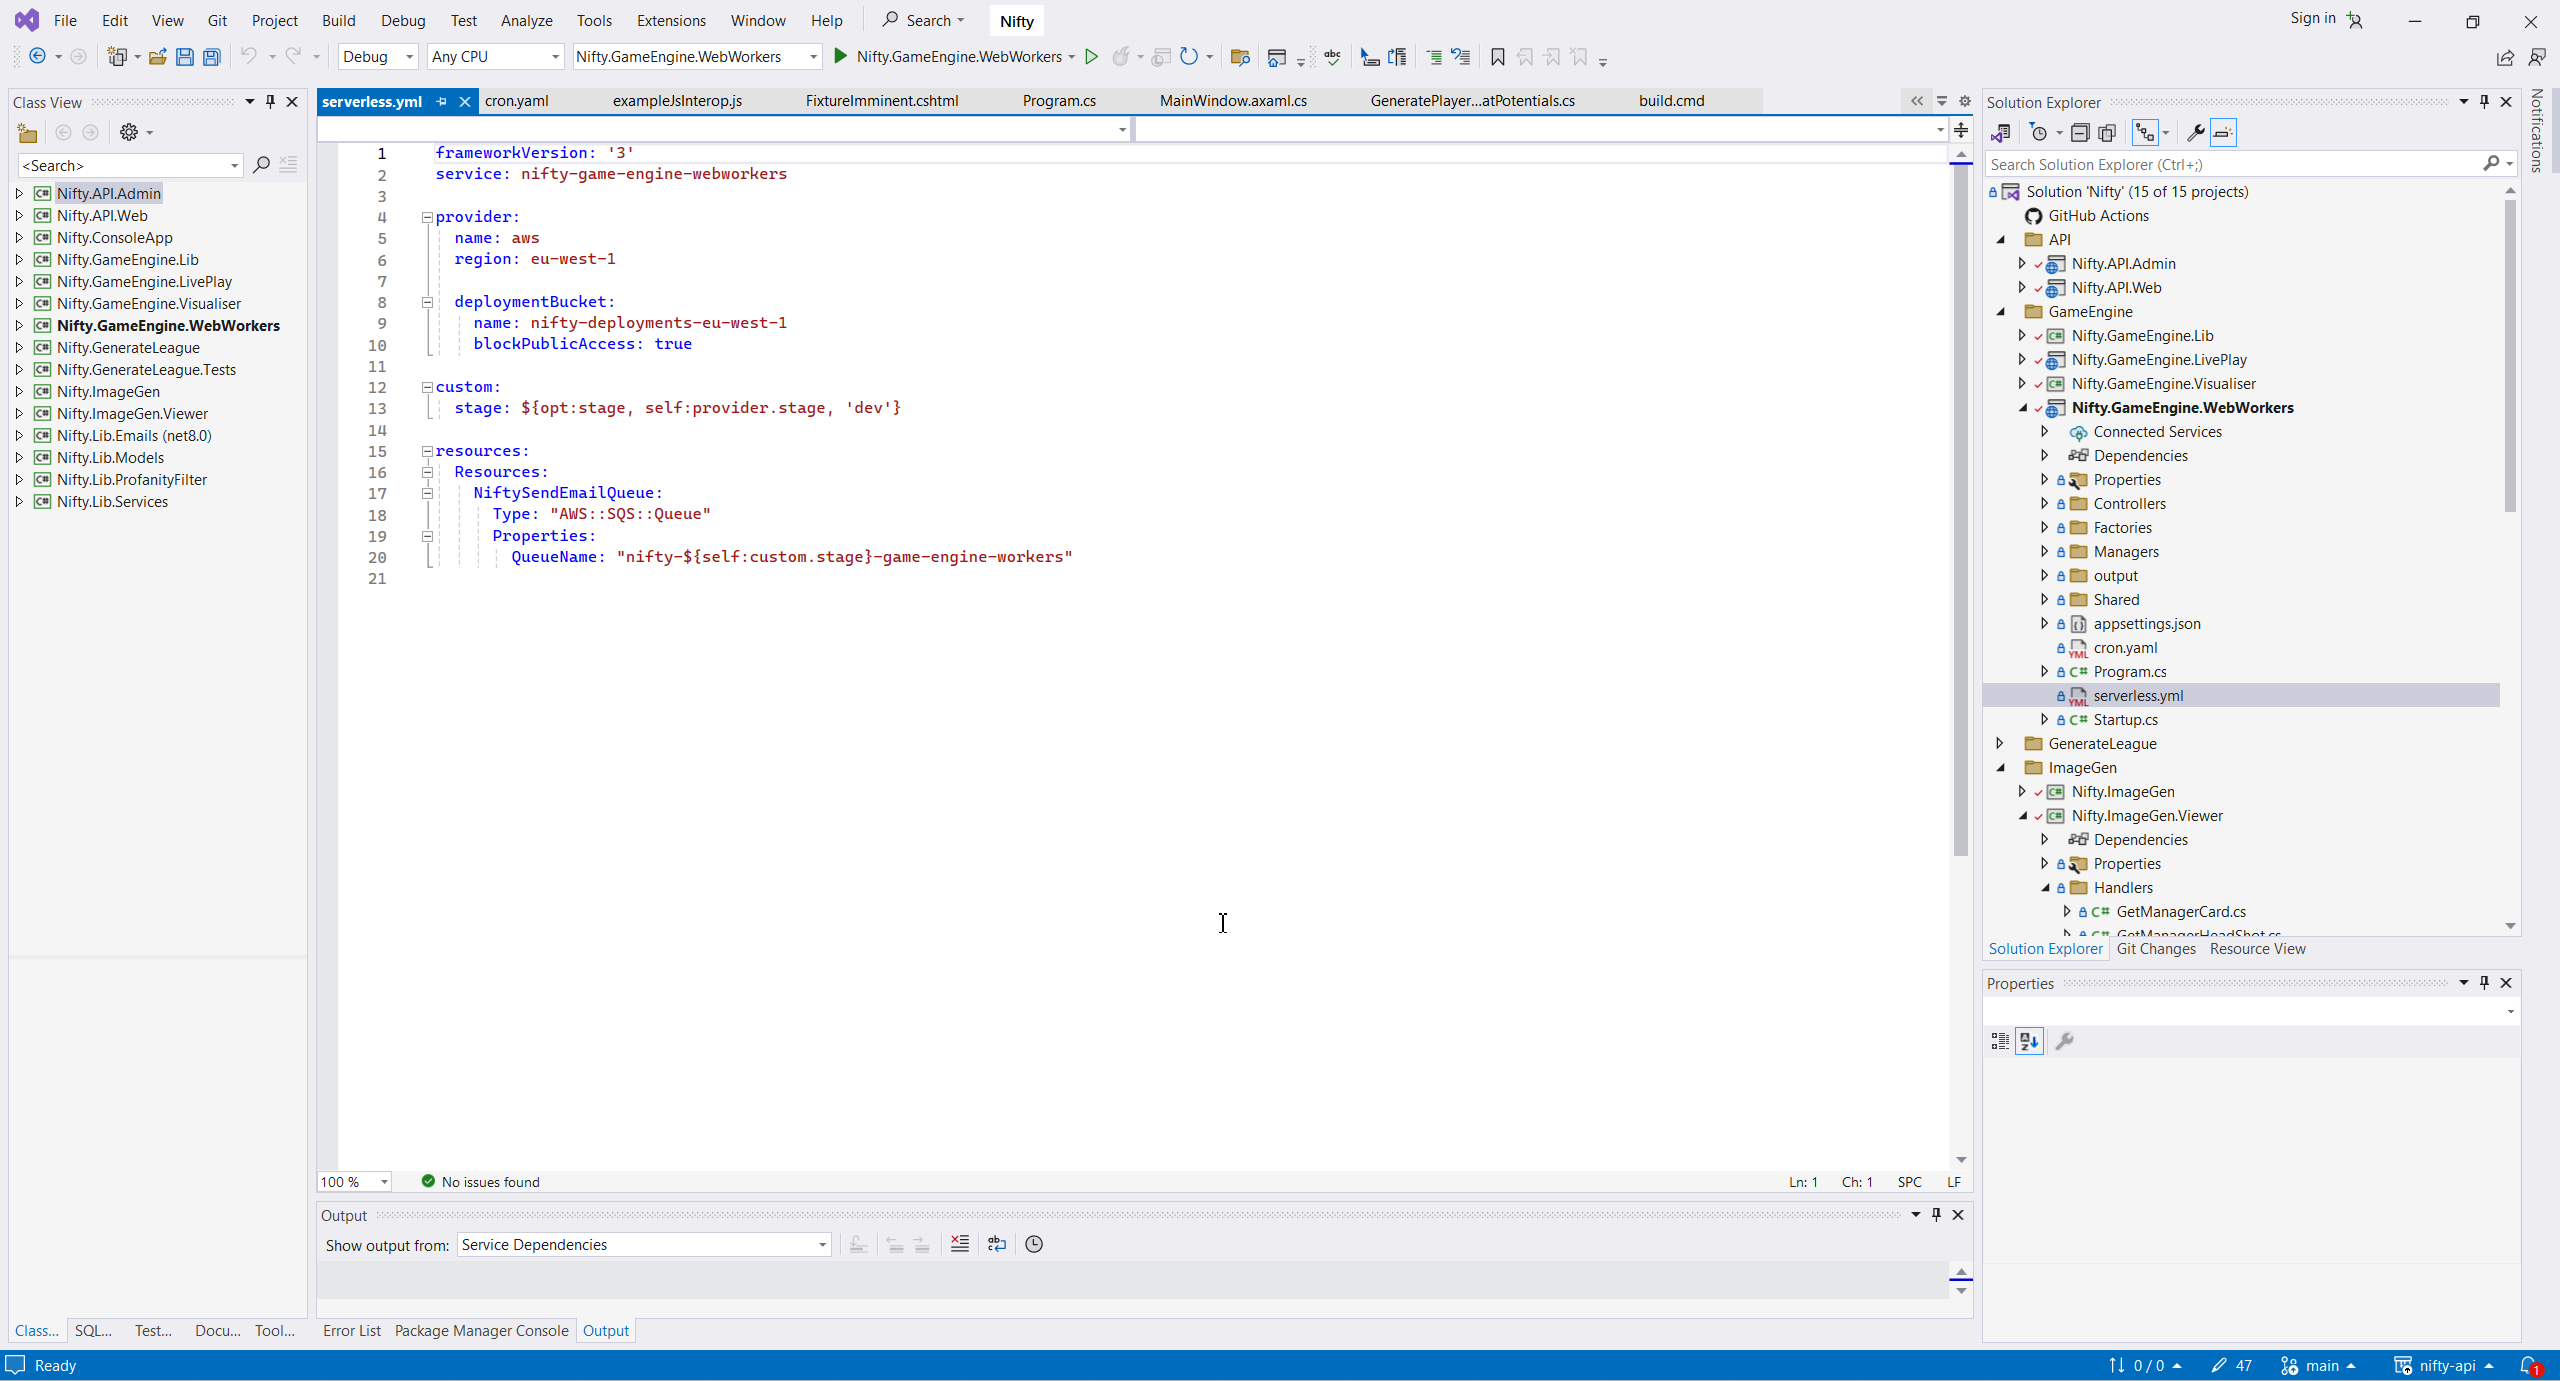
Task: Start debugging with the green play button
Action: click(x=841, y=56)
